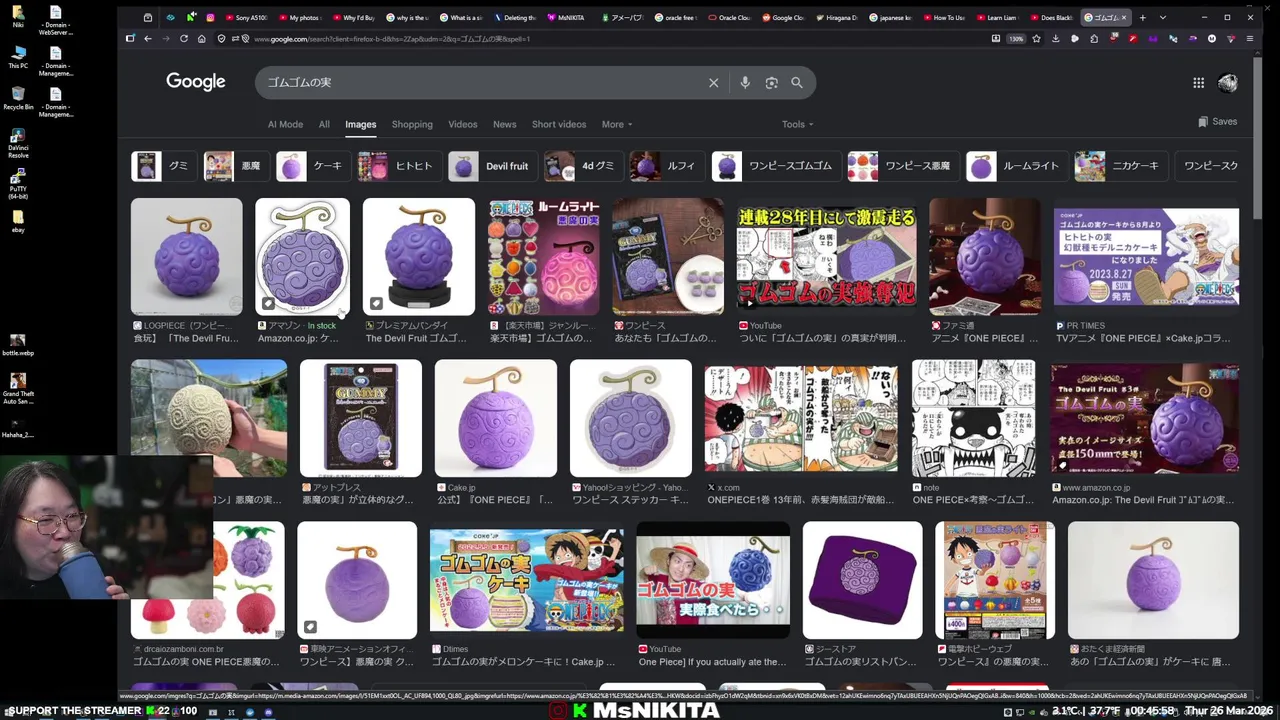1280x720 pixels.
Task: Start voice search with microphone icon
Action: pyautogui.click(x=745, y=83)
